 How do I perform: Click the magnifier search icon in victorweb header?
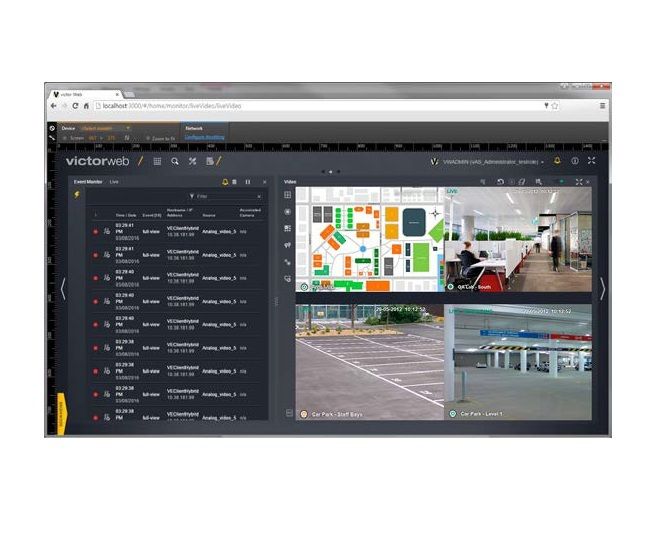[175, 161]
